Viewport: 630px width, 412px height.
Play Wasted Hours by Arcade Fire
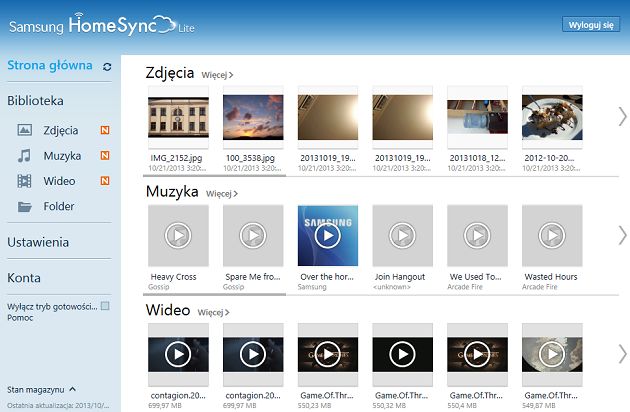pos(552,235)
